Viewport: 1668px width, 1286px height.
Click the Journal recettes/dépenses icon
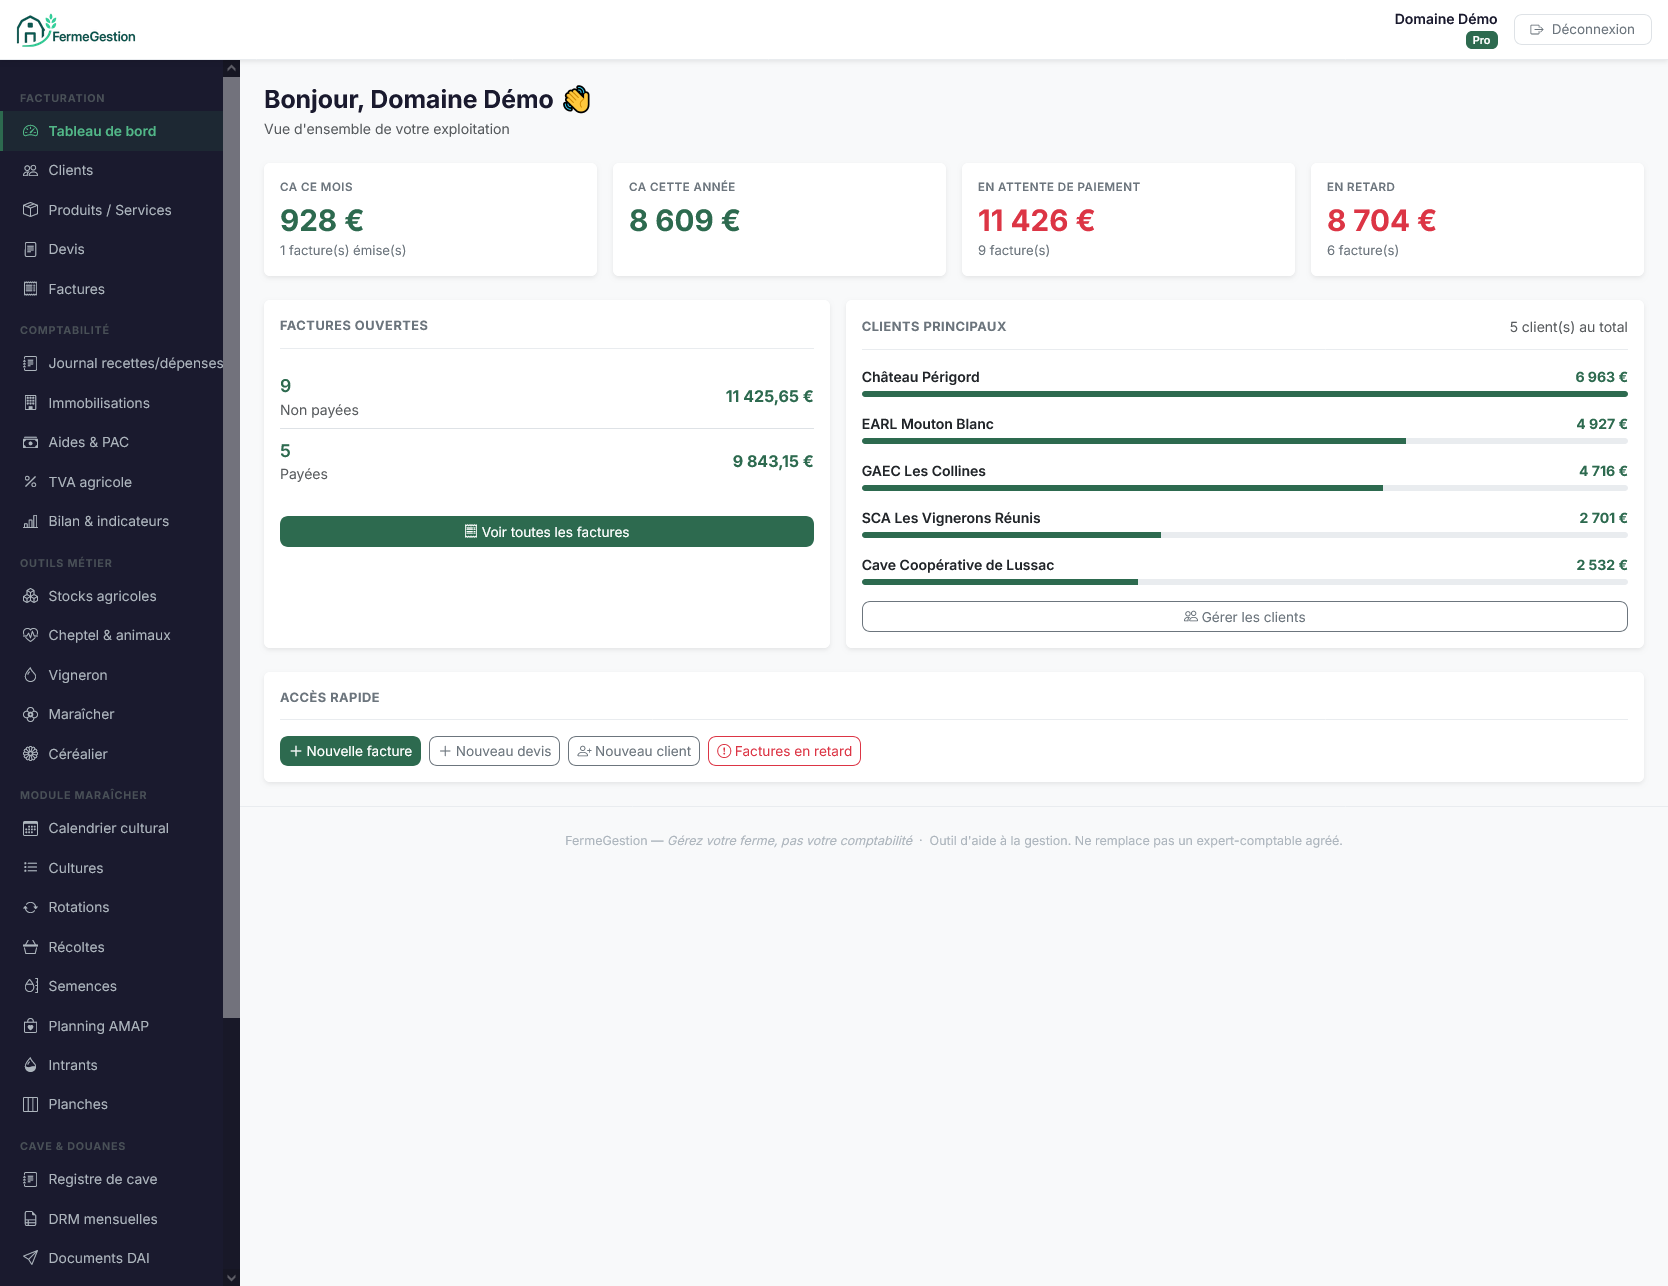coord(30,363)
